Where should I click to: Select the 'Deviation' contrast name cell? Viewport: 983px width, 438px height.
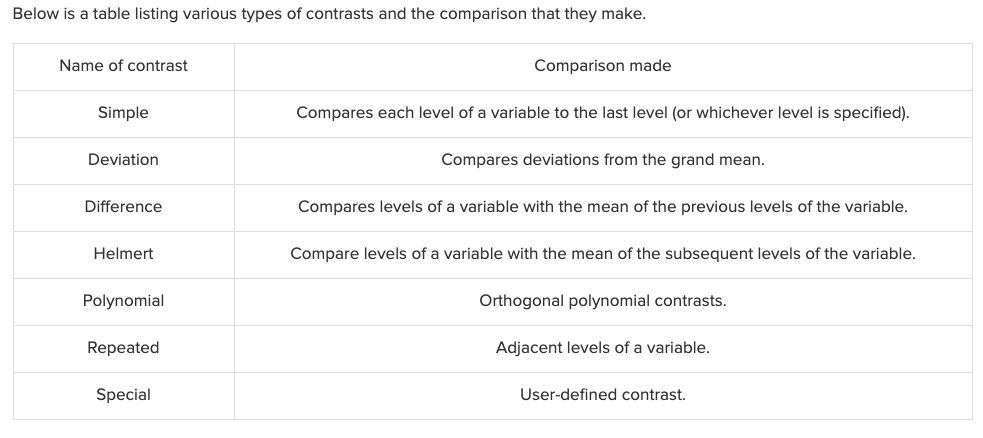[x=124, y=160]
